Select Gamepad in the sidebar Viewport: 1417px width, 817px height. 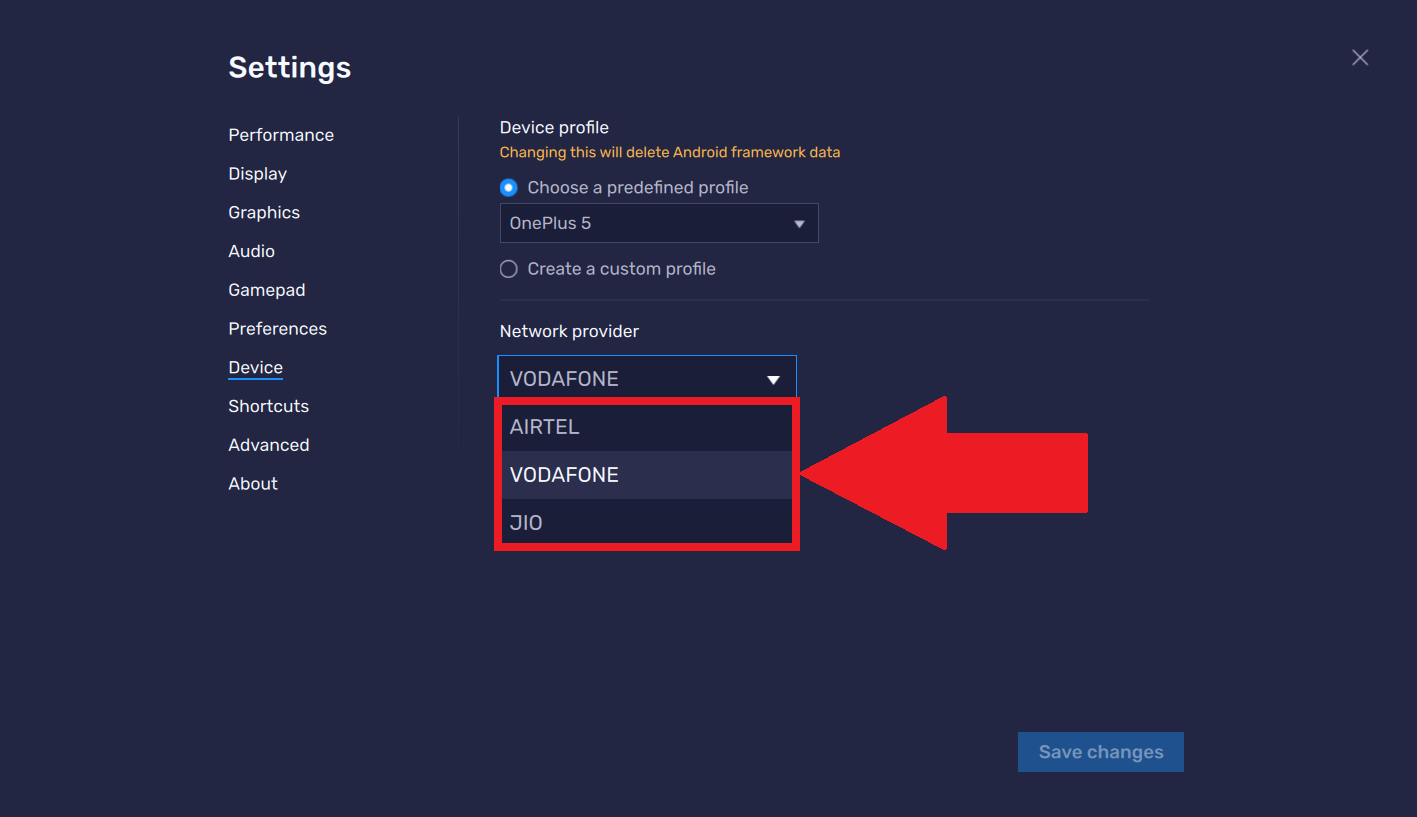pos(267,290)
